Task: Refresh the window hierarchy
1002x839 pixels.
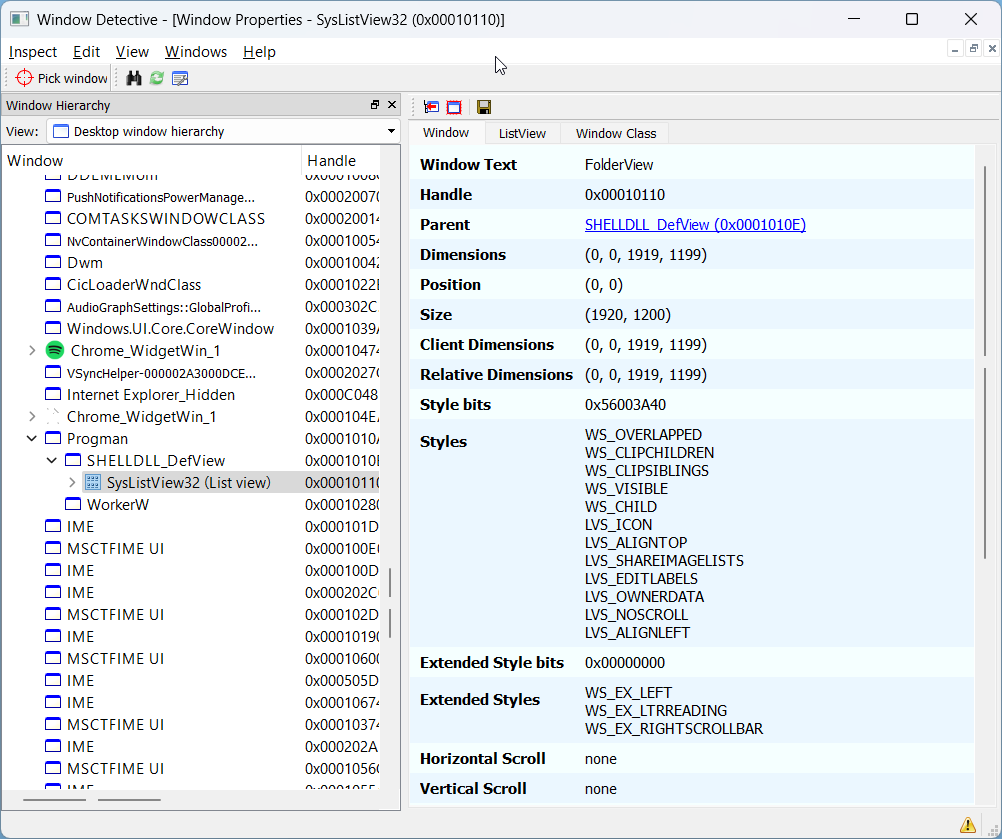Action: pyautogui.click(x=157, y=78)
